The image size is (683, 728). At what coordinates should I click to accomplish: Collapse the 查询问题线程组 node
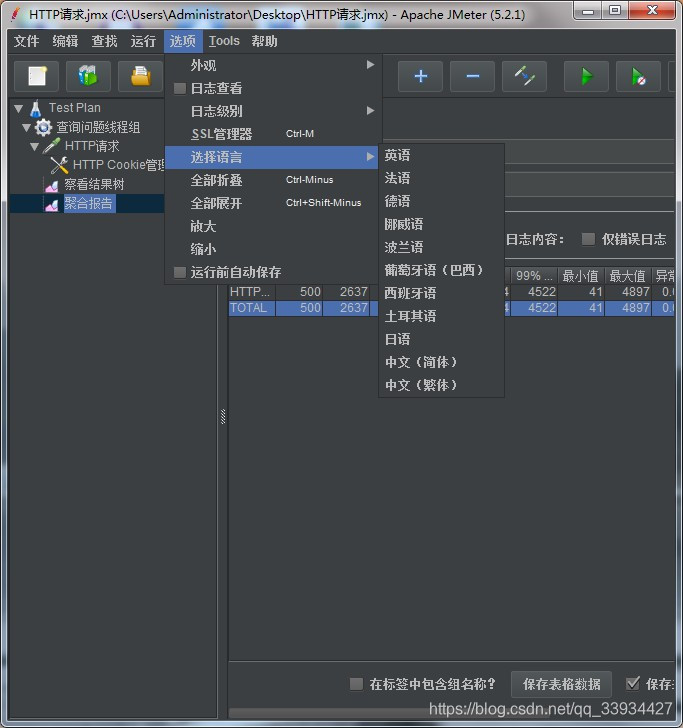tap(26, 127)
